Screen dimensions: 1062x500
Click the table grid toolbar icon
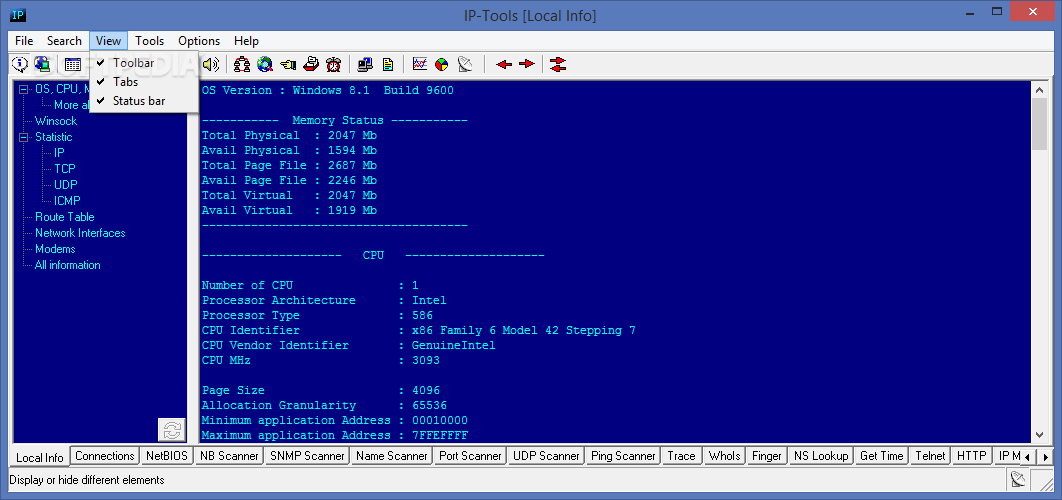73,64
